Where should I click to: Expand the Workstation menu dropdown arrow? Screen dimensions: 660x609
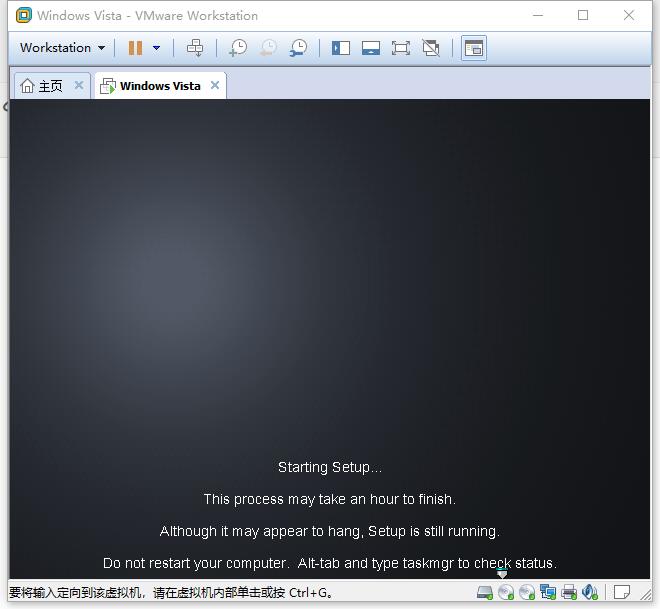click(101, 48)
